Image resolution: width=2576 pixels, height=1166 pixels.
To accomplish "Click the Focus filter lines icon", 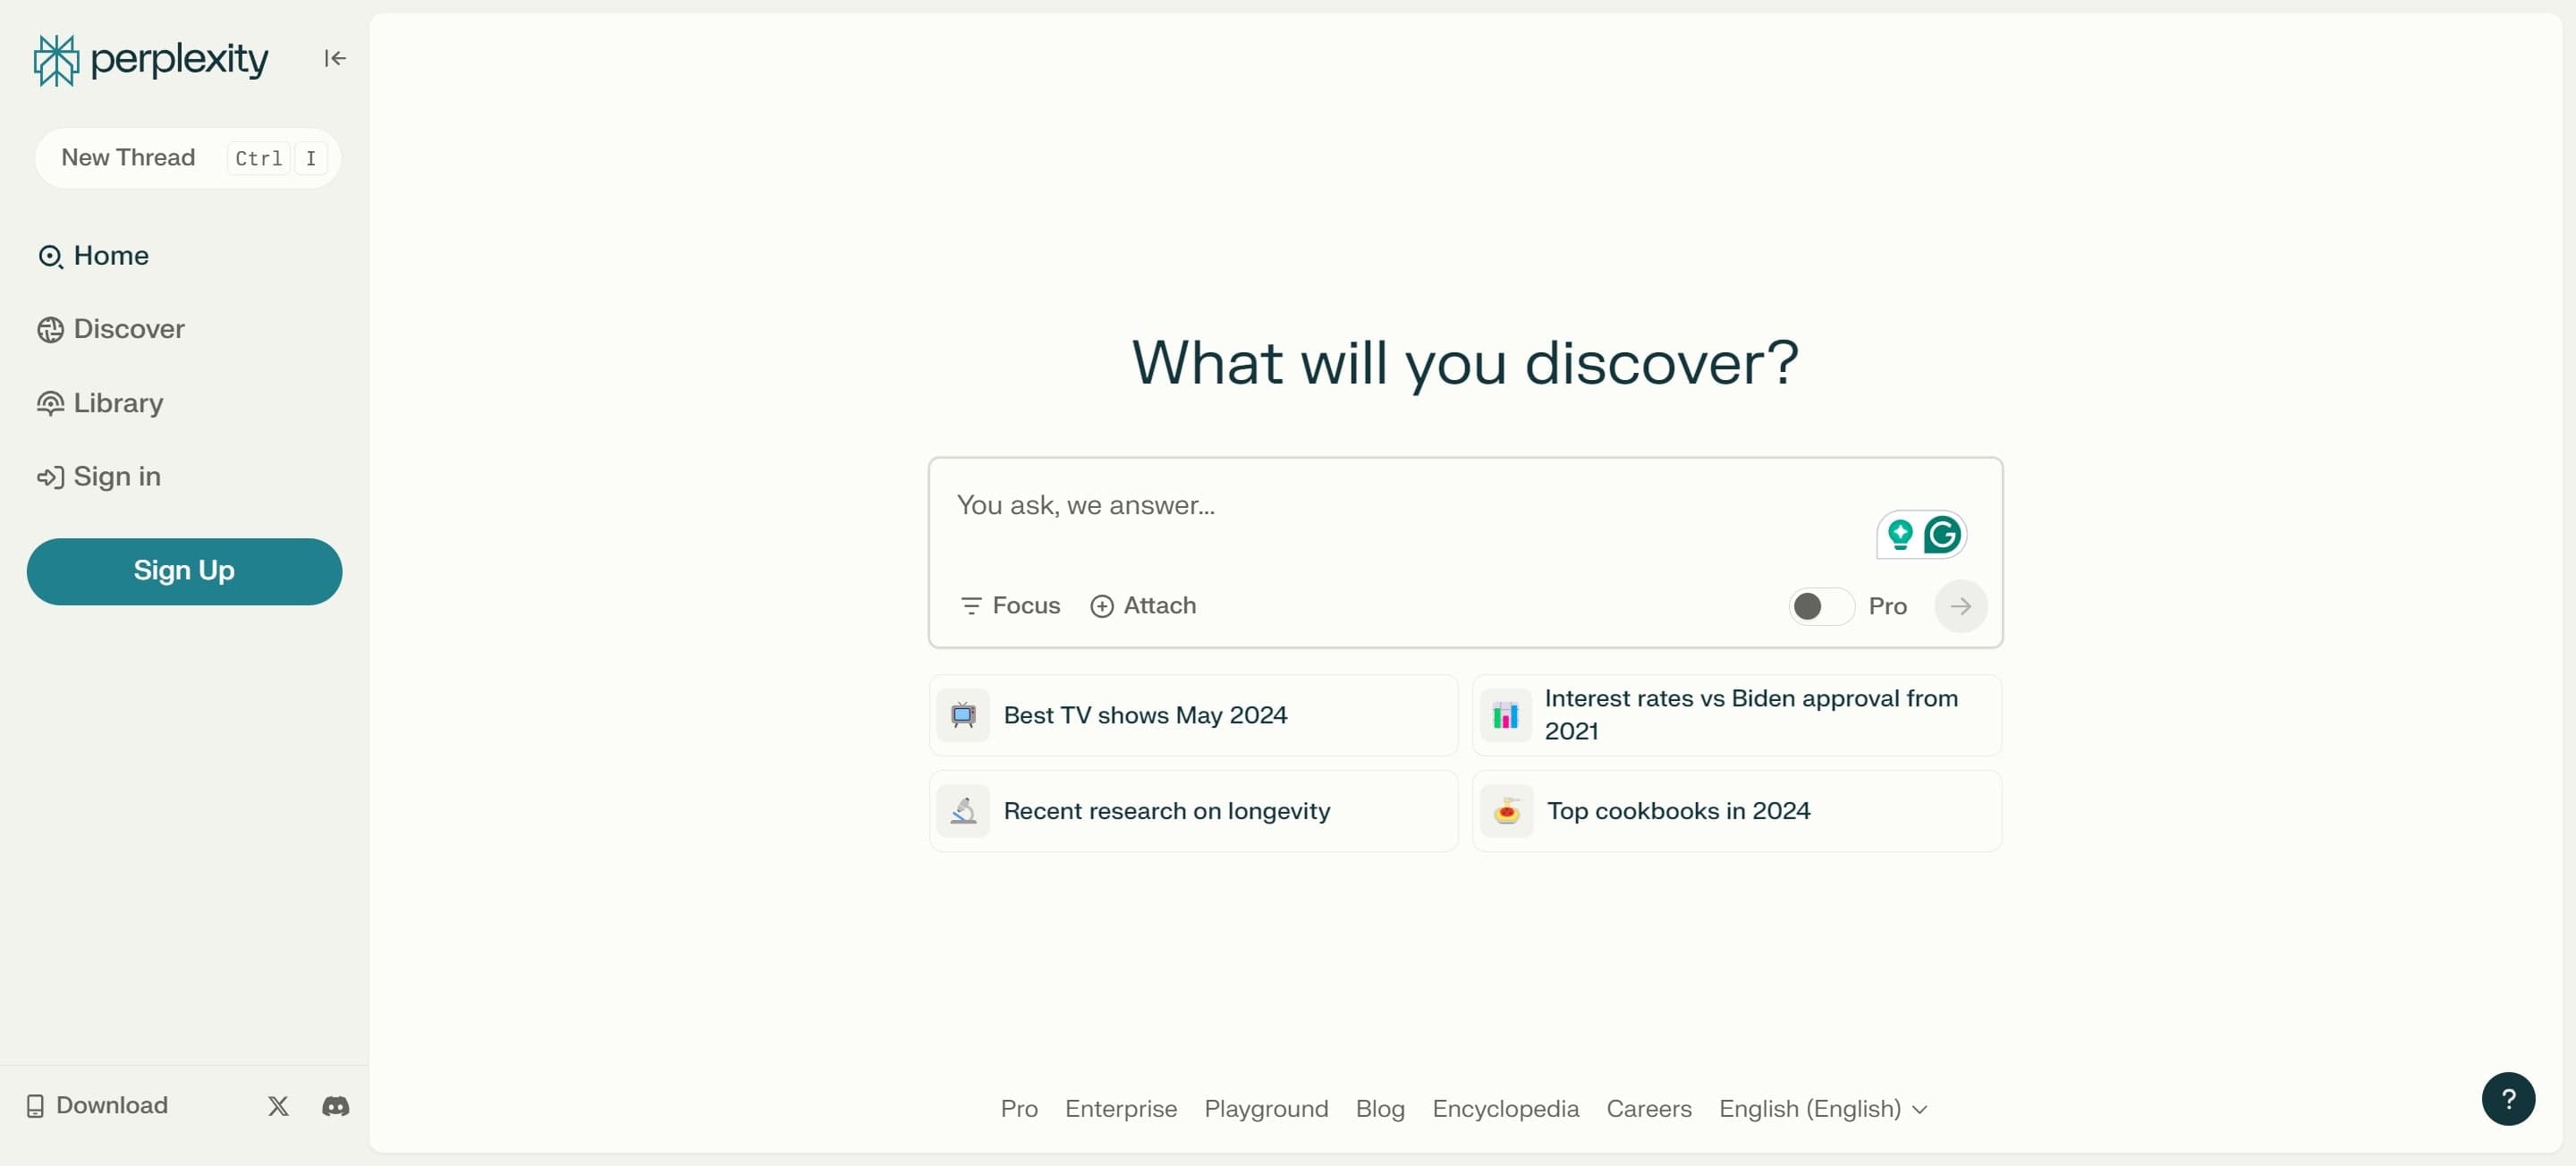I will click(970, 606).
